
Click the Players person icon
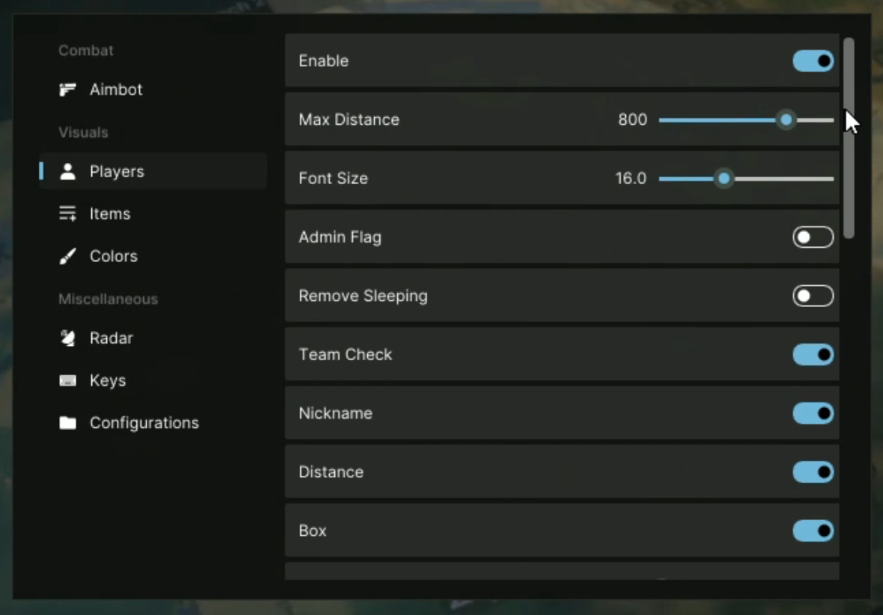[x=68, y=172]
